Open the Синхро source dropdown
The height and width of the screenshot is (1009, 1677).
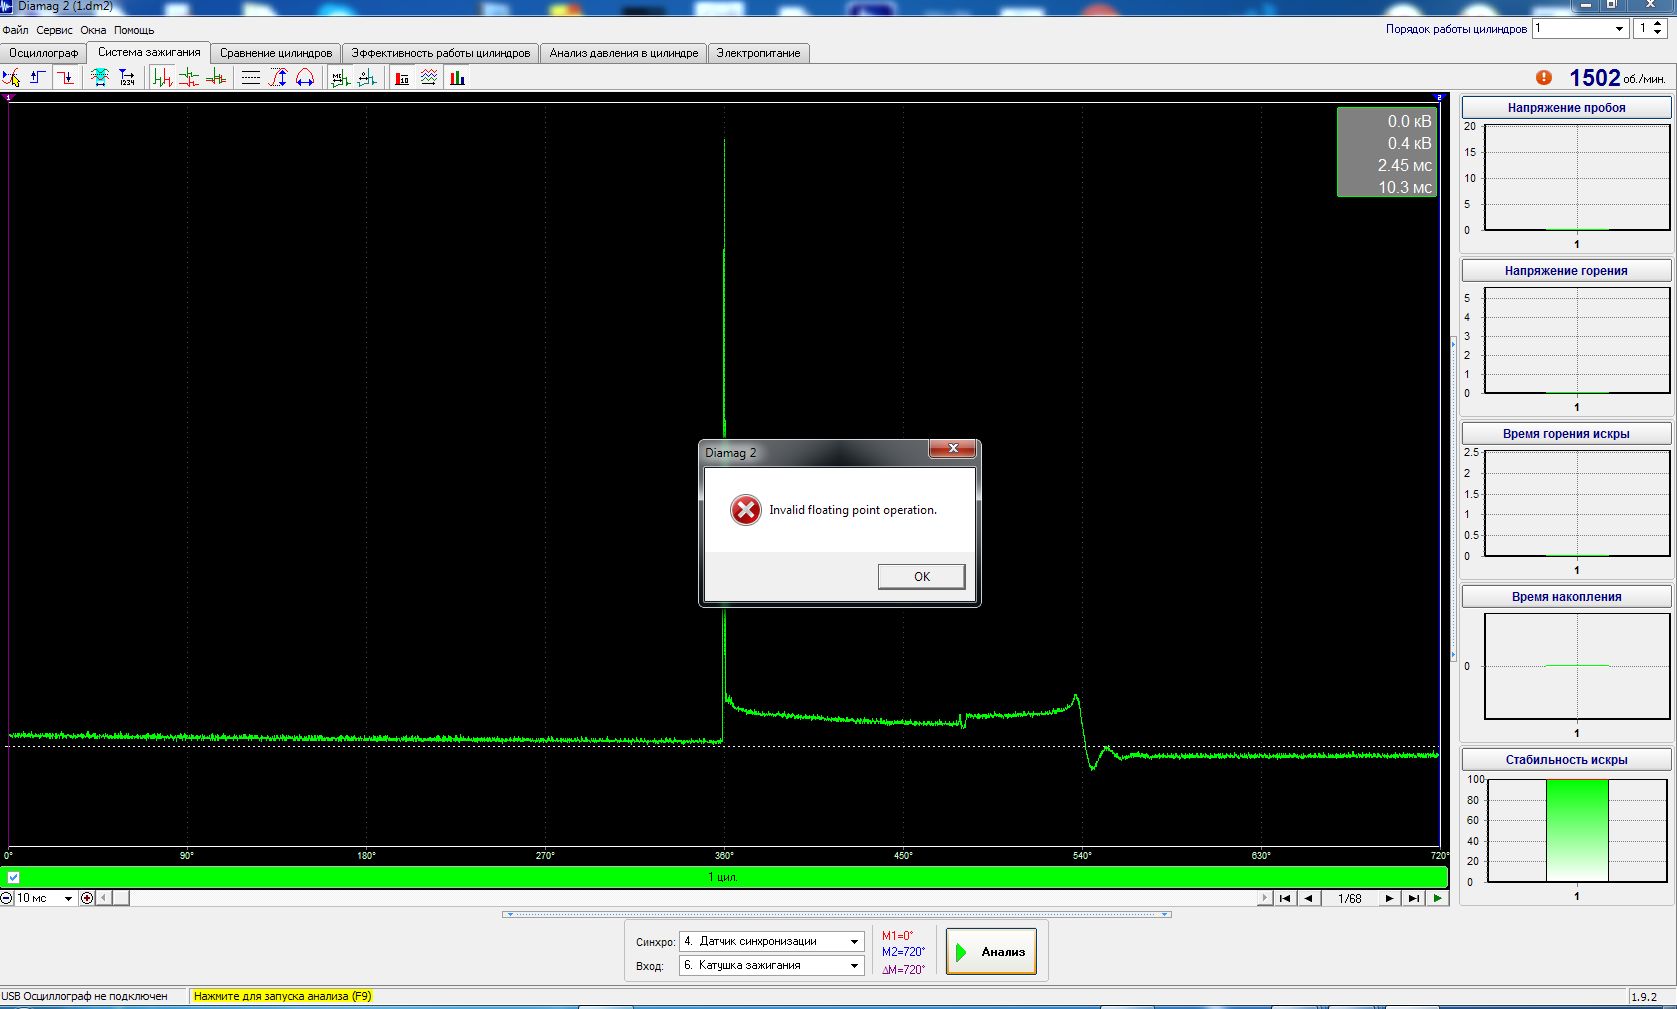point(854,941)
